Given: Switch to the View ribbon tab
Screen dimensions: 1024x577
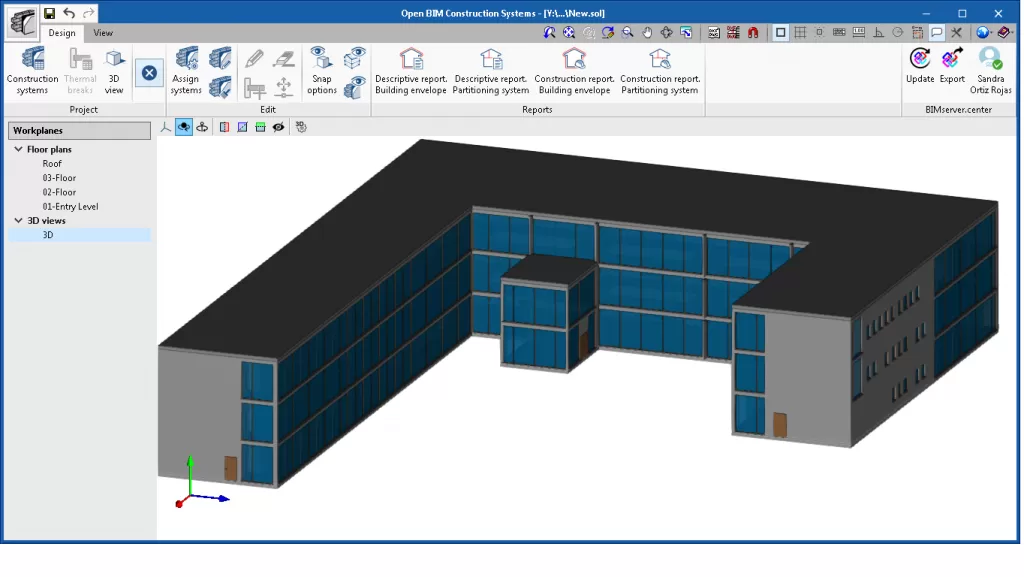Looking at the screenshot, I should [x=103, y=33].
